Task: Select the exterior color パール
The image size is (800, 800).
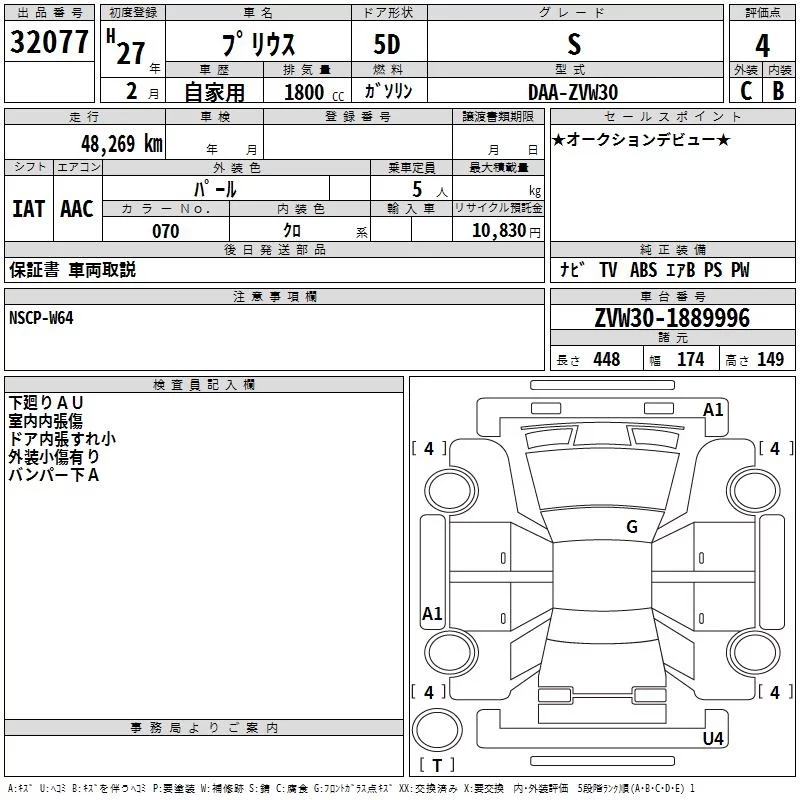Action: coord(215,189)
